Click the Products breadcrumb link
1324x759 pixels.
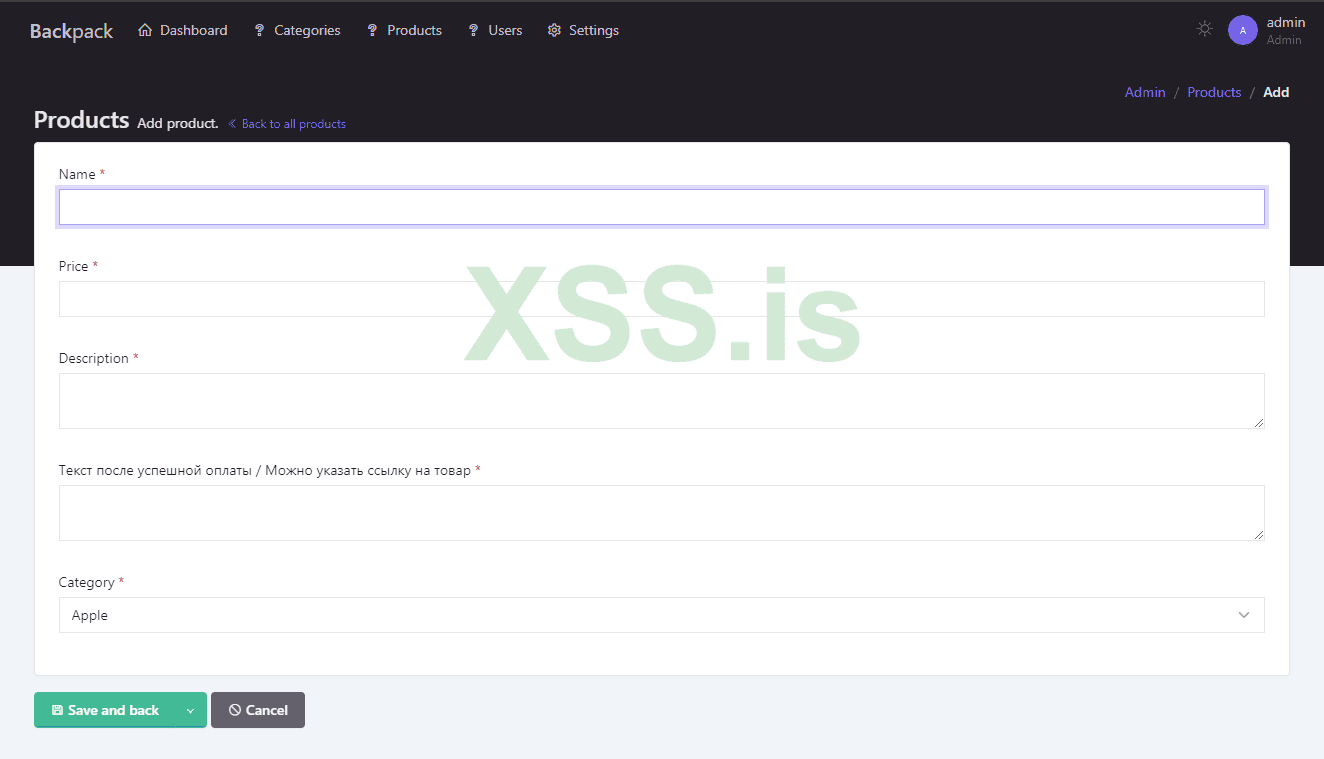coord(1214,92)
